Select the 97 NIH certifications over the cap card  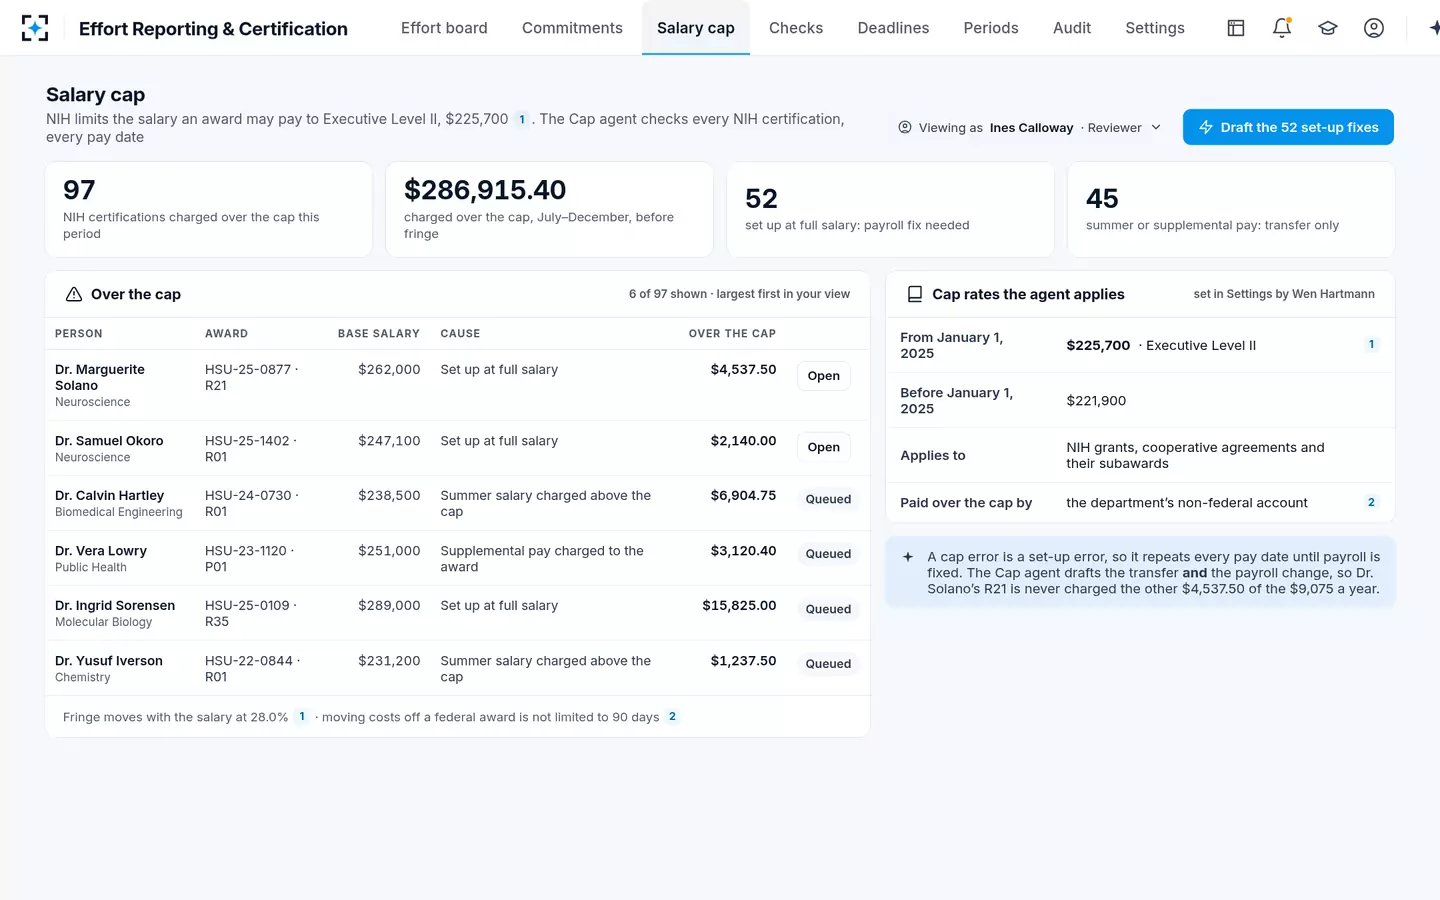pyautogui.click(x=209, y=210)
